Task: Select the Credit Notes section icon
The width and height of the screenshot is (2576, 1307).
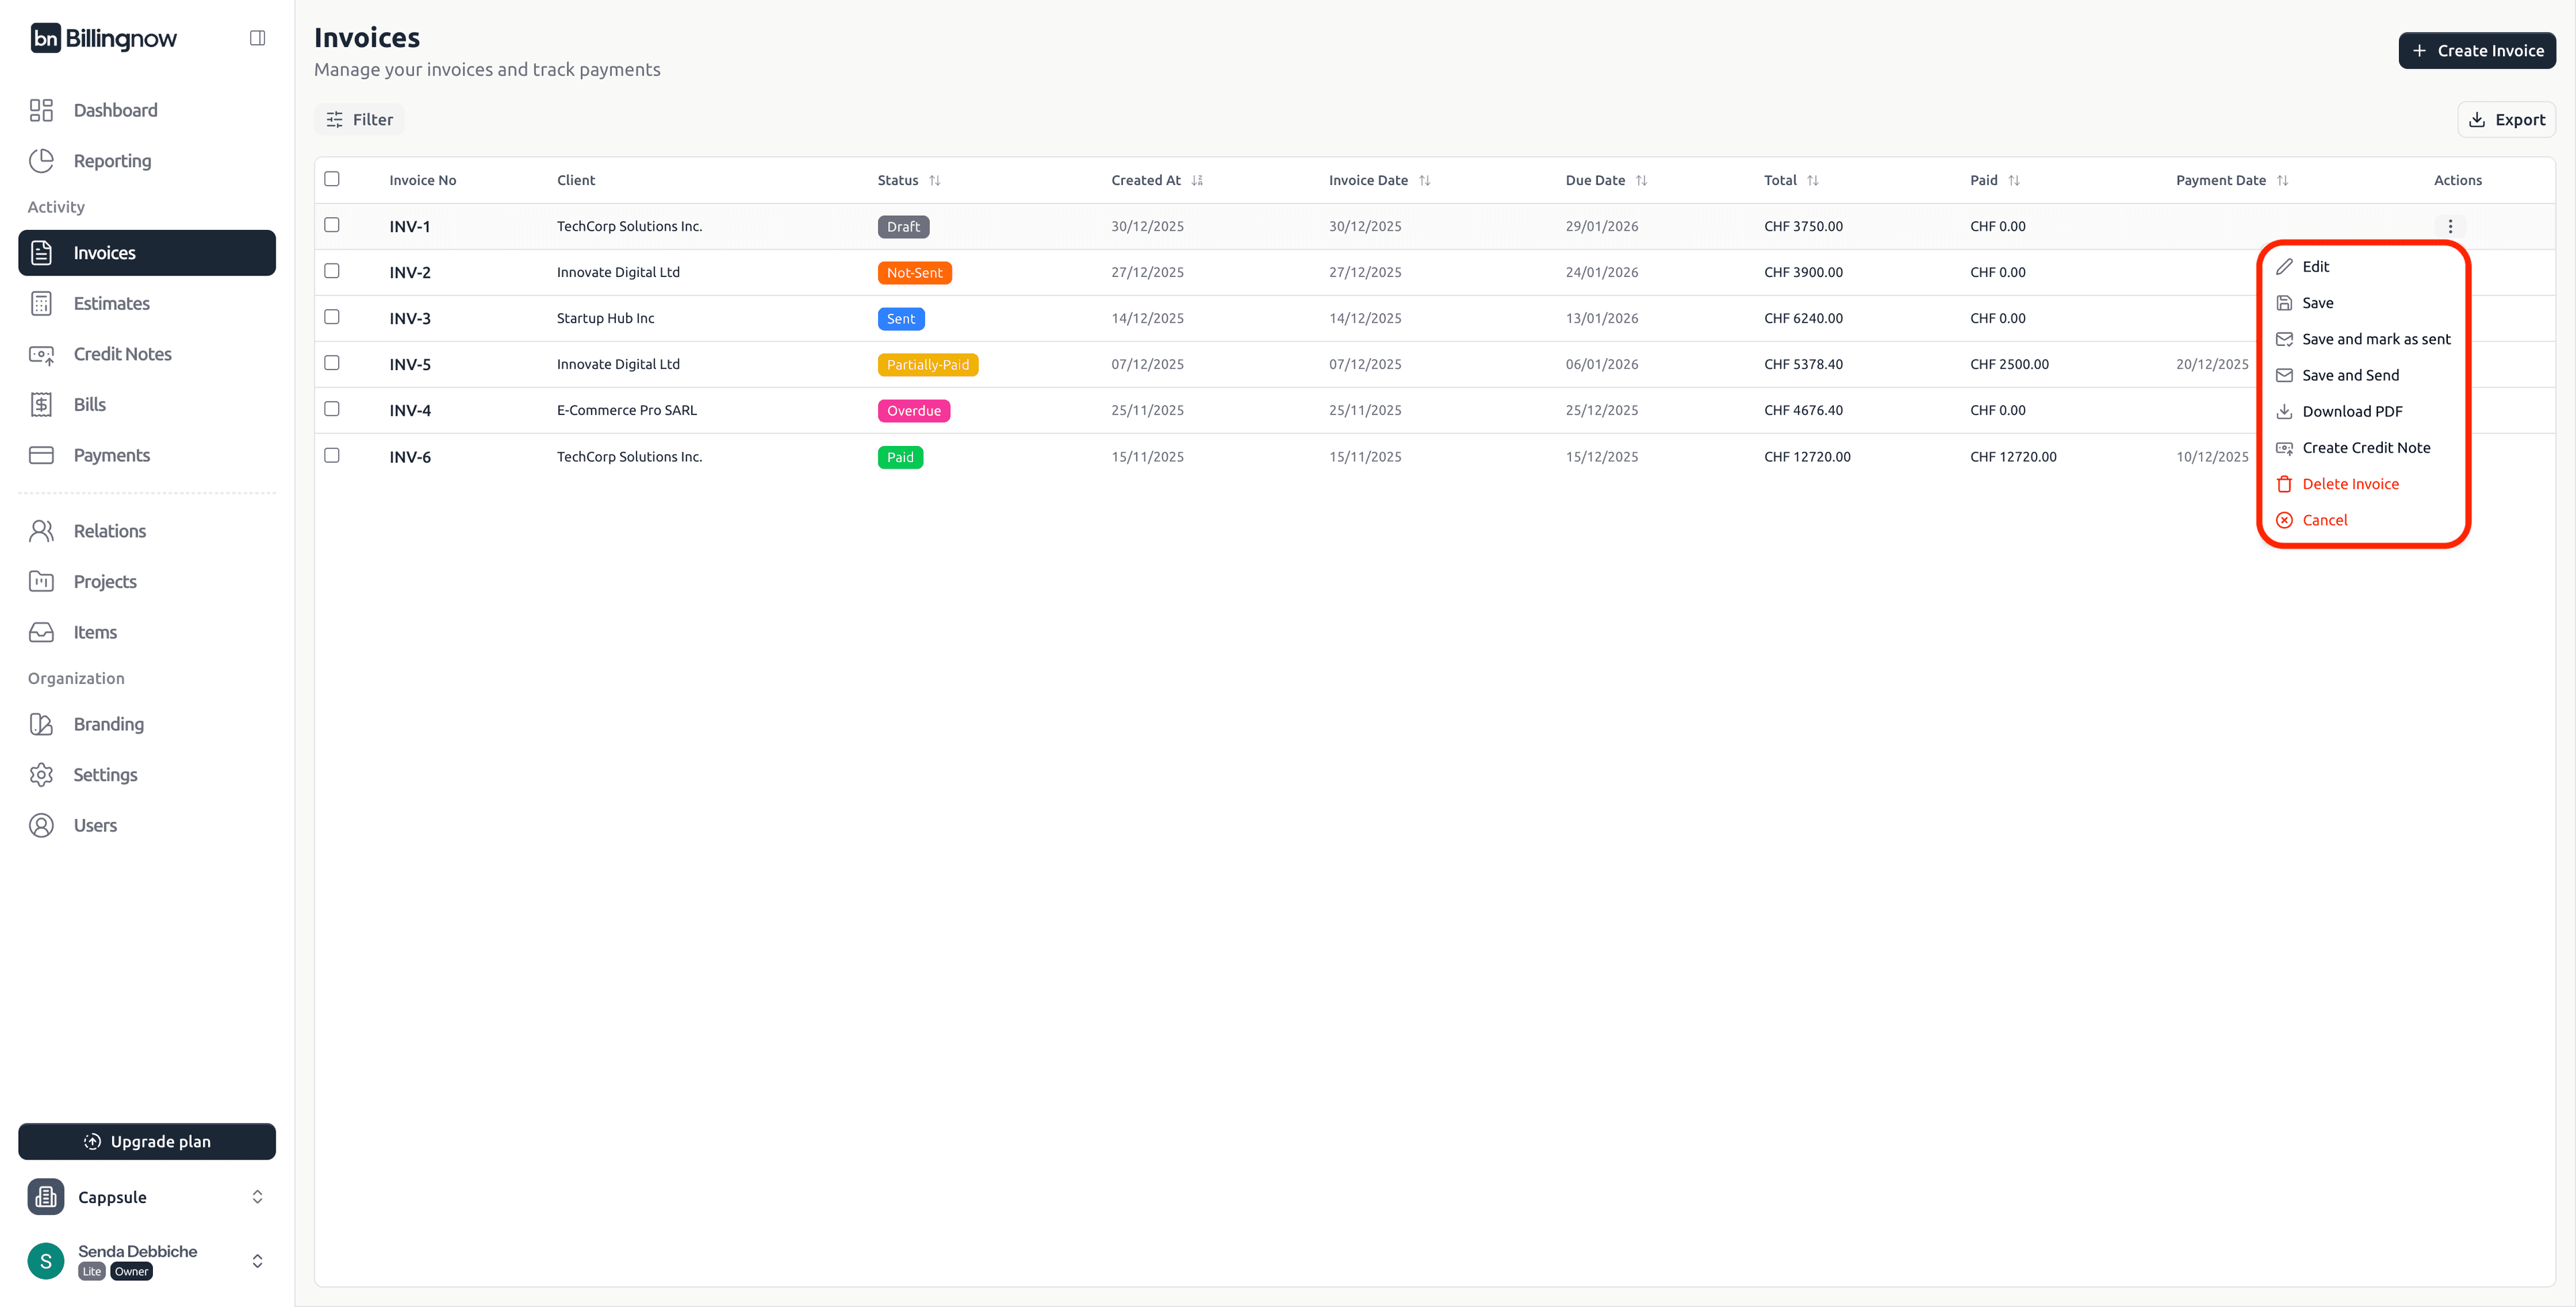Action: tap(41, 354)
